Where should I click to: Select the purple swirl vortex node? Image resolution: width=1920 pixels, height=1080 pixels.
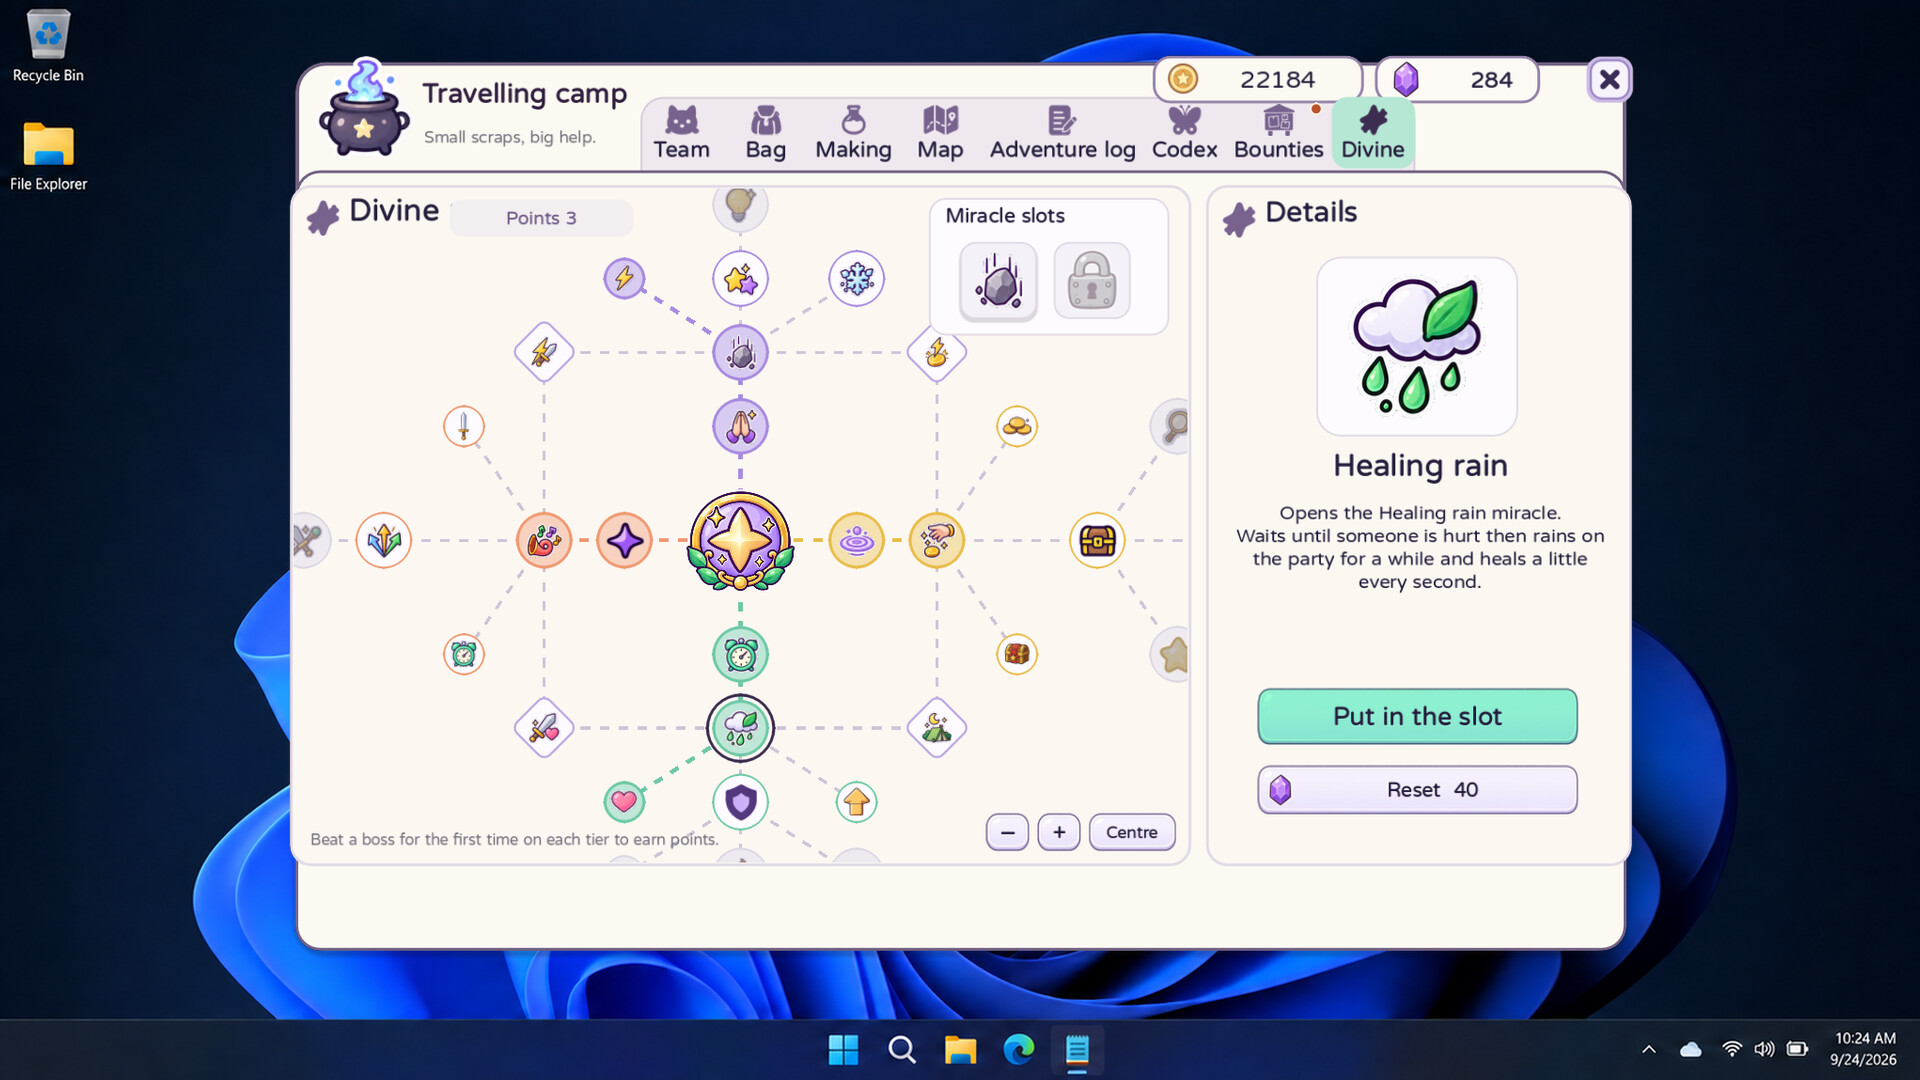click(x=856, y=541)
